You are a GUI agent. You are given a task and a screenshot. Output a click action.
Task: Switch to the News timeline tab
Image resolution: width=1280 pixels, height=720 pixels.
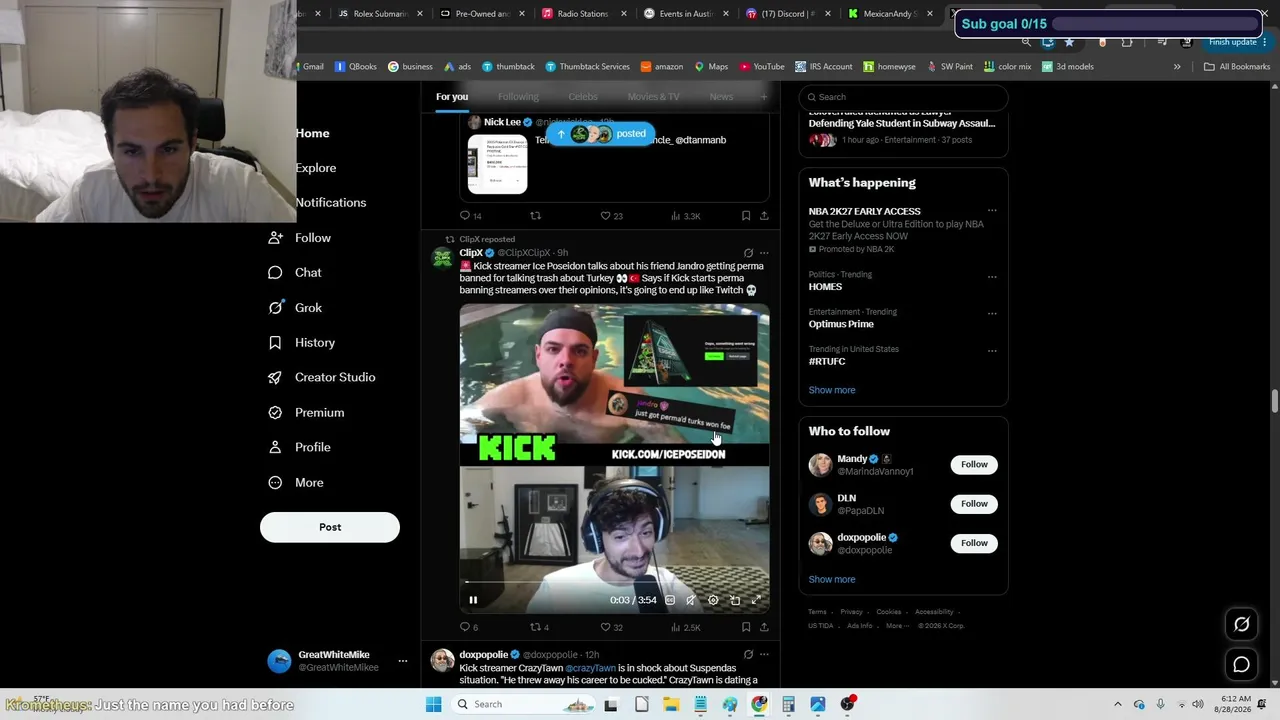721,97
